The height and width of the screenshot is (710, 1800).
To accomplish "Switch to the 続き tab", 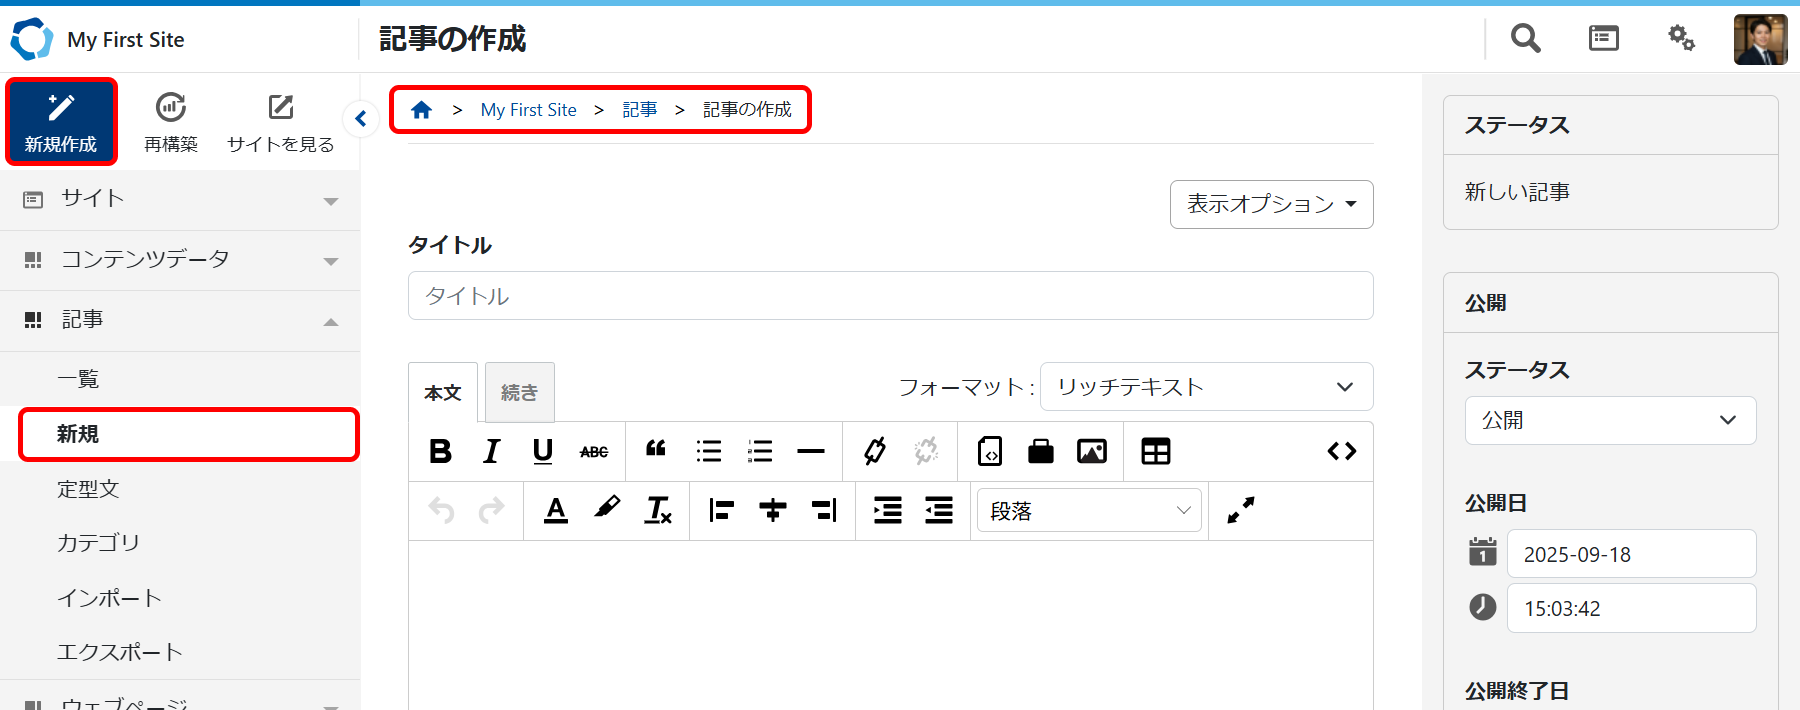I will [x=519, y=393].
